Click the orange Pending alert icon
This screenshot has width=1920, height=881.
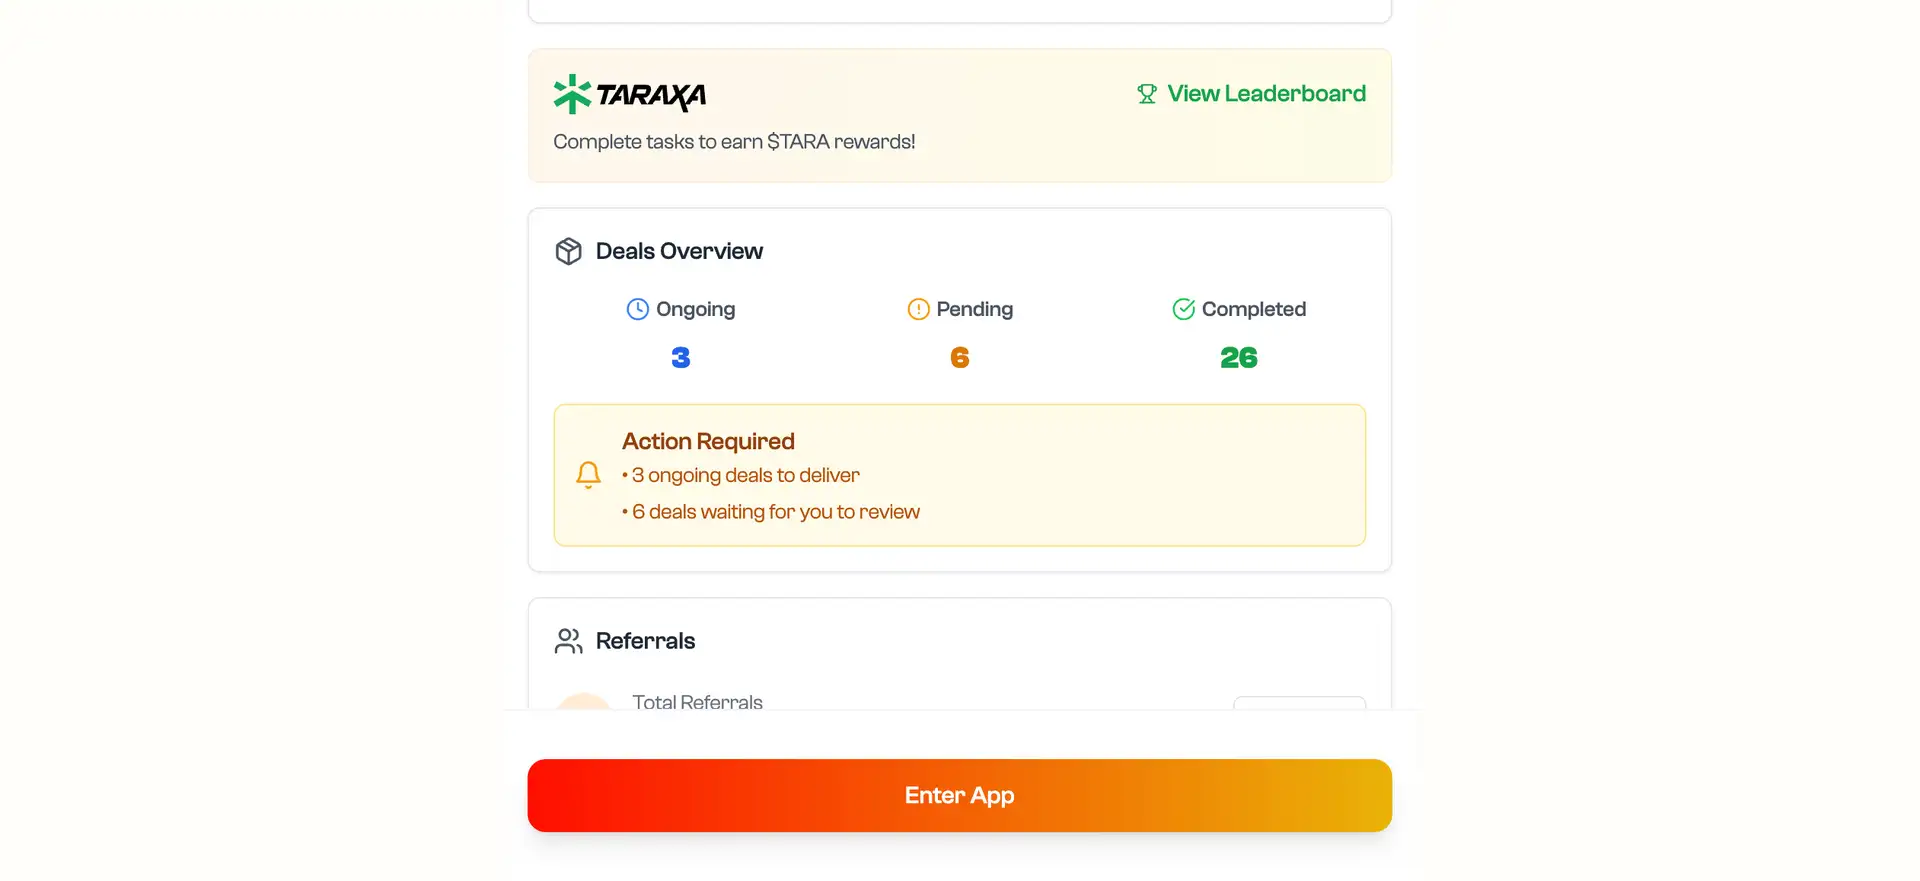(x=918, y=309)
